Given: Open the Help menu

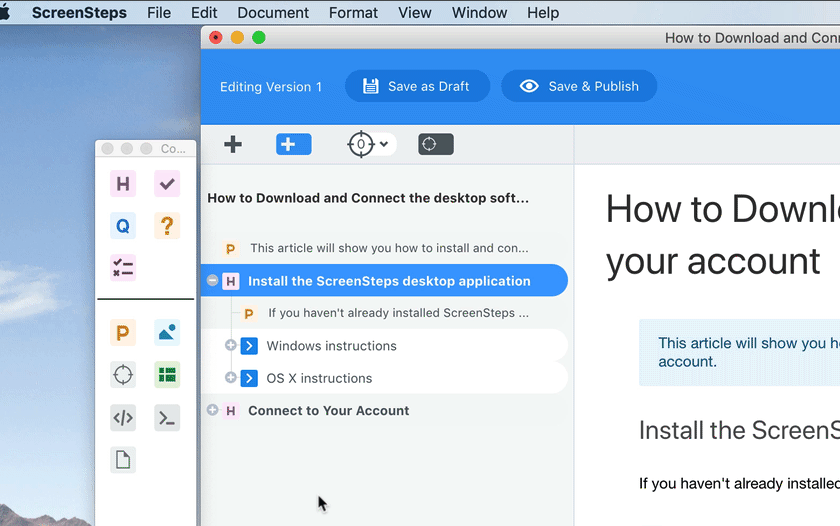Looking at the screenshot, I should pos(543,12).
